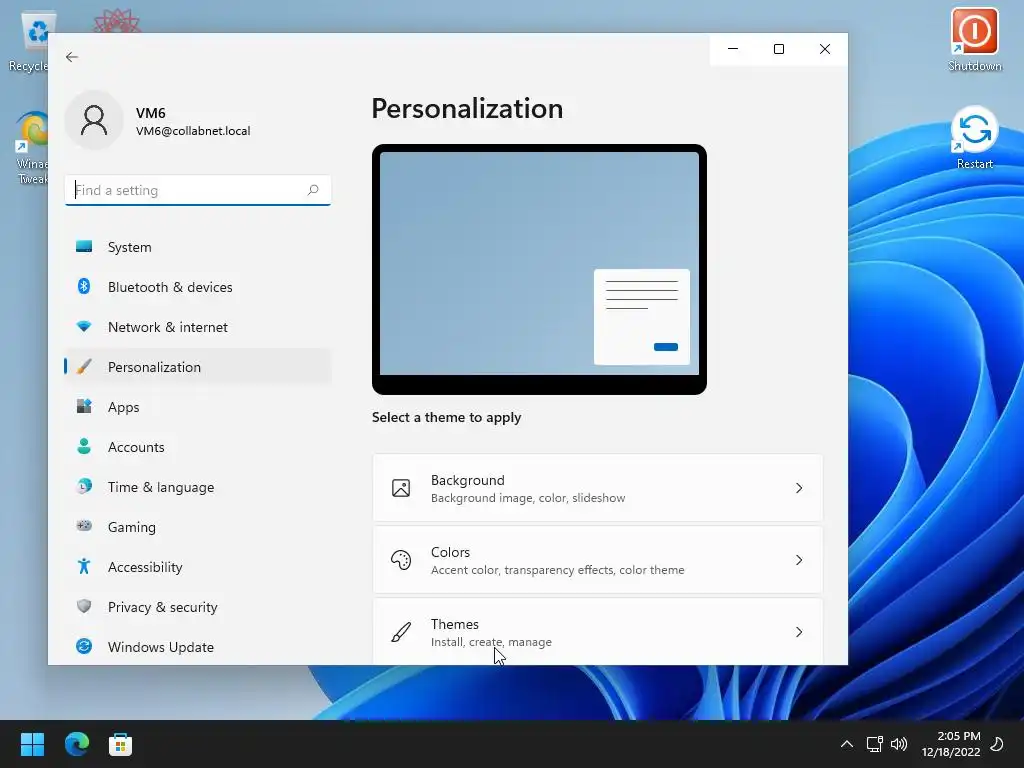The image size is (1024, 768).
Task: Click the theme preview monitor image
Action: [x=539, y=269]
